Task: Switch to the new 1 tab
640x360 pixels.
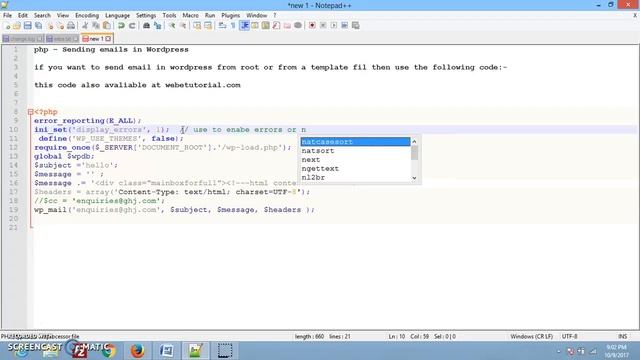Action: (x=96, y=39)
